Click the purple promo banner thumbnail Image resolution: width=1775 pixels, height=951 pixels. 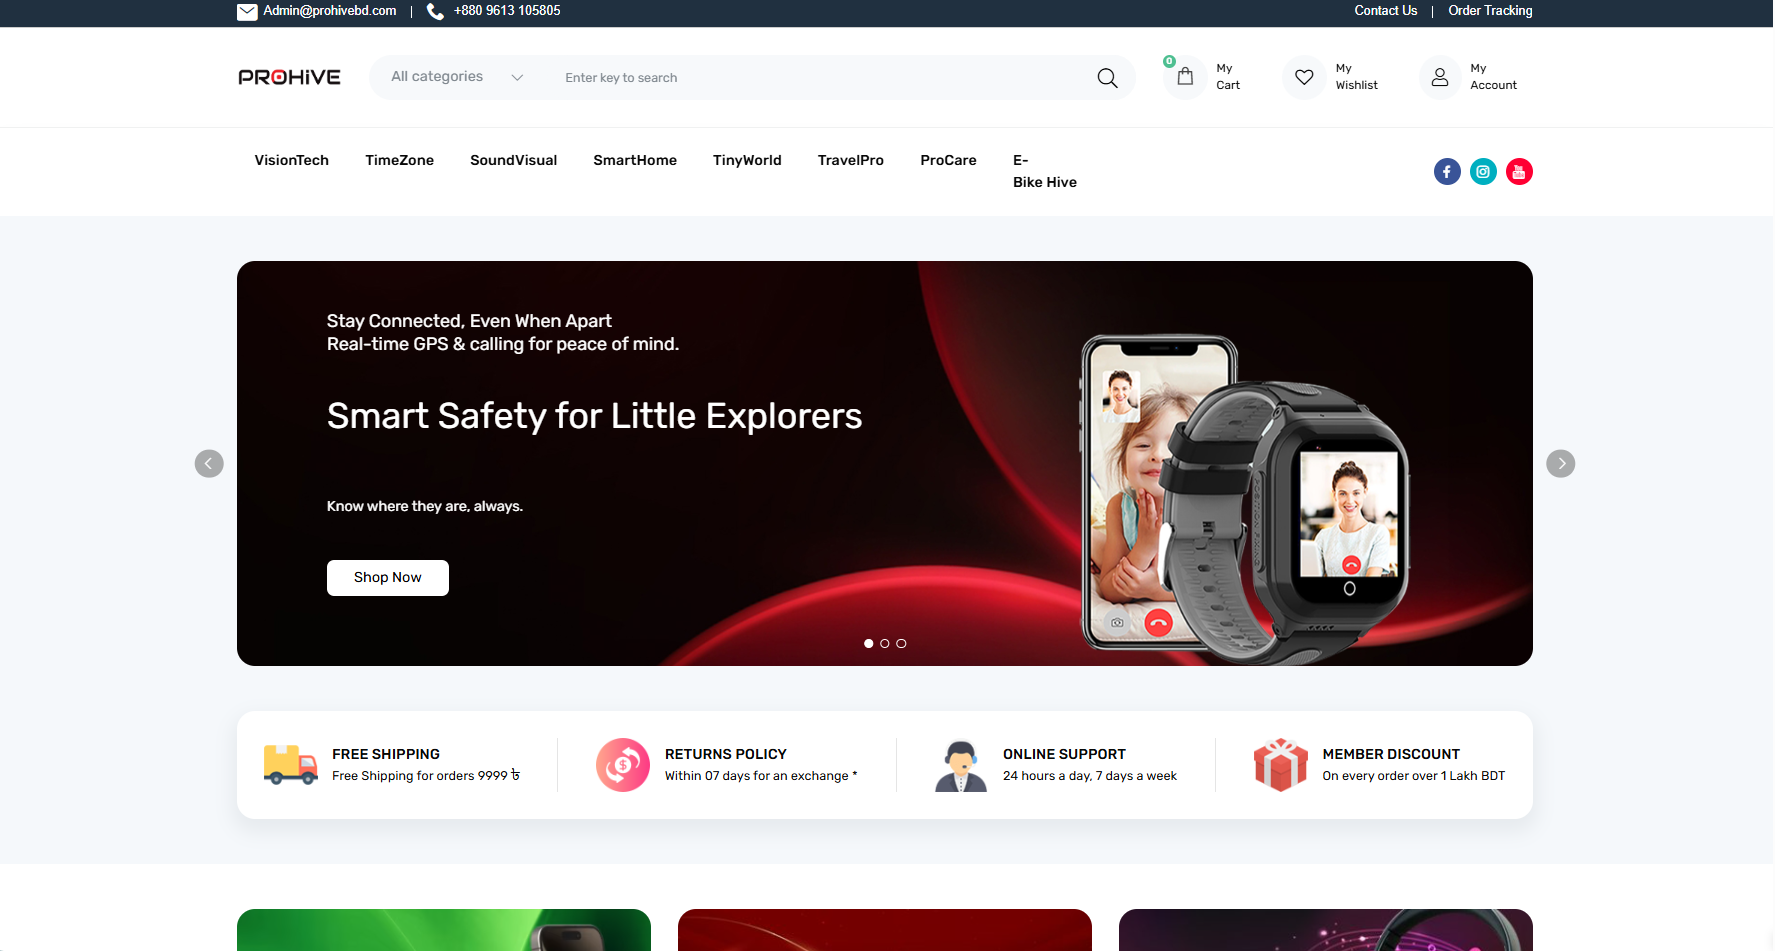1326,930
